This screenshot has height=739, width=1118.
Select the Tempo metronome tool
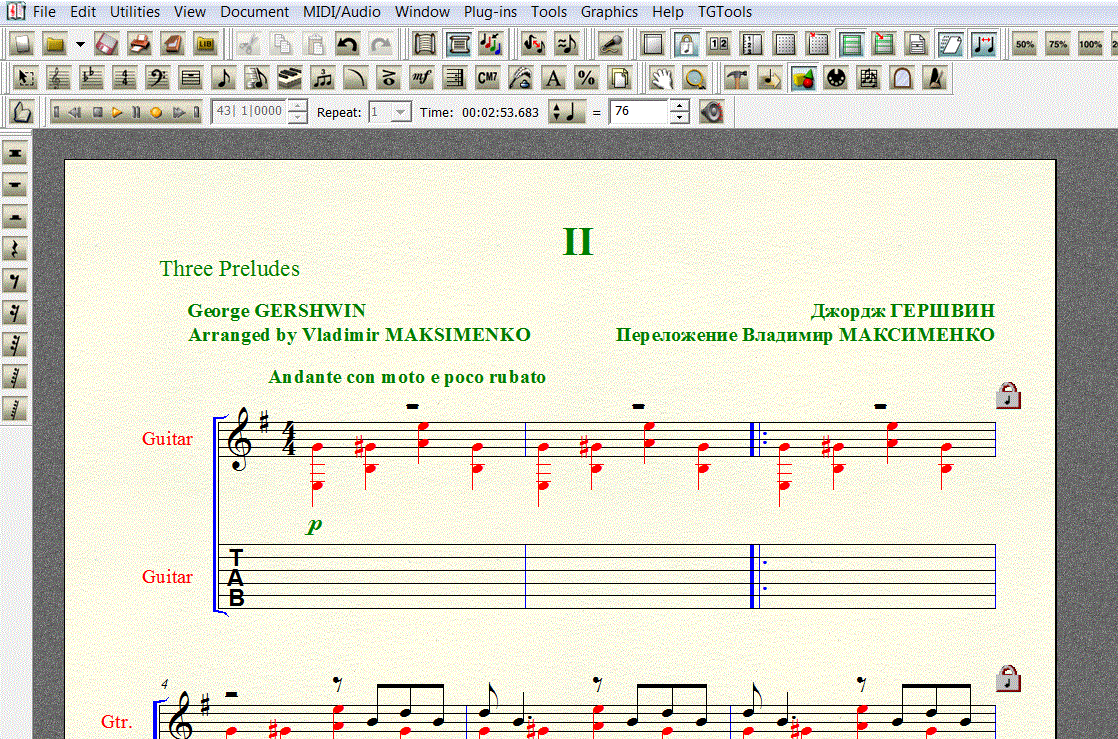tap(934, 78)
